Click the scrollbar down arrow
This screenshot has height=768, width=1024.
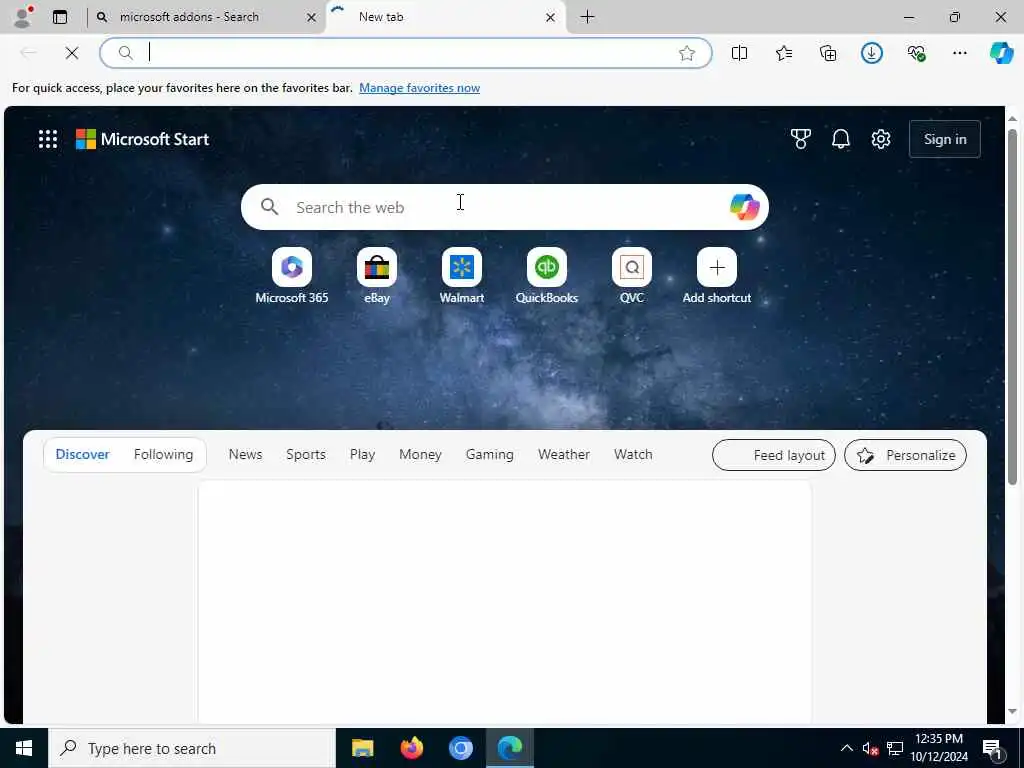(x=1012, y=711)
